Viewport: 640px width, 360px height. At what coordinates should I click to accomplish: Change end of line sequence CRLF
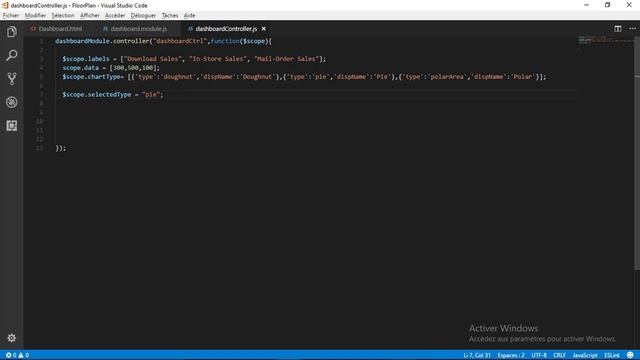pyautogui.click(x=559, y=355)
